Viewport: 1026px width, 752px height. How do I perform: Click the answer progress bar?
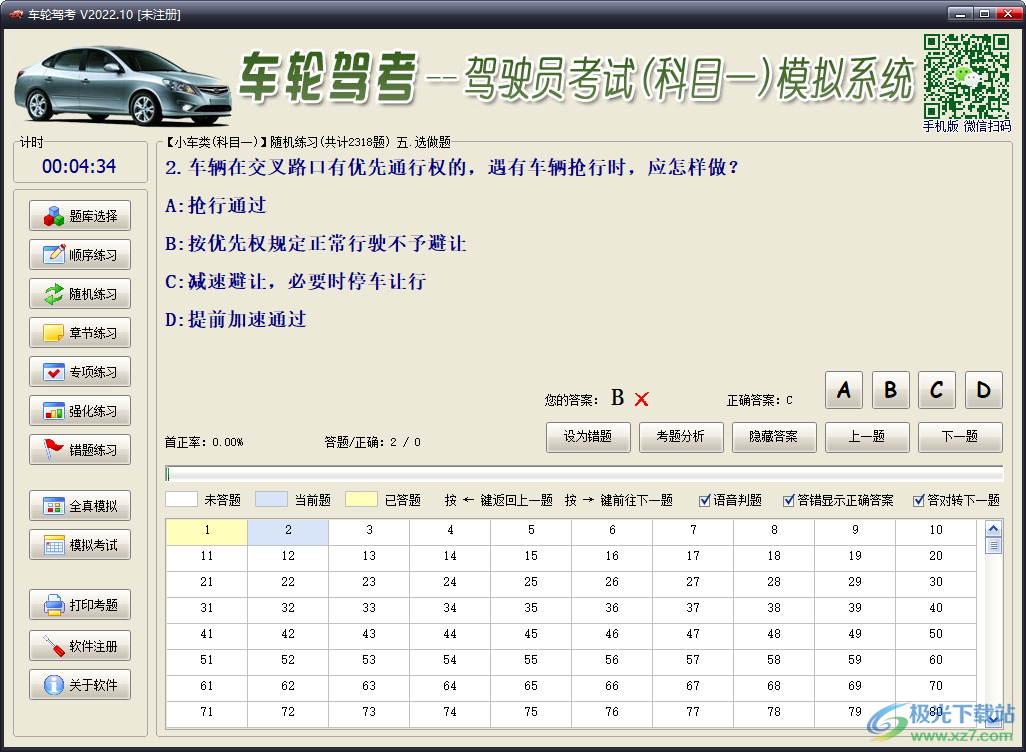point(584,473)
